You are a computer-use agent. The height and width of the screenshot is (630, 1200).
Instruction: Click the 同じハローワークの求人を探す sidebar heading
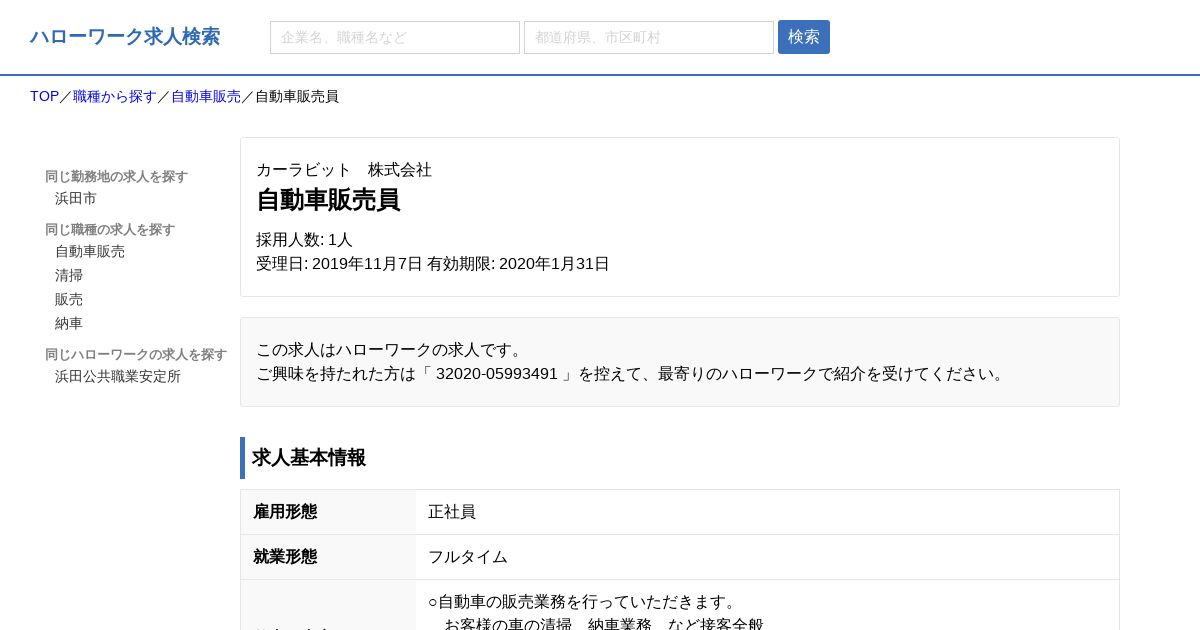[136, 354]
